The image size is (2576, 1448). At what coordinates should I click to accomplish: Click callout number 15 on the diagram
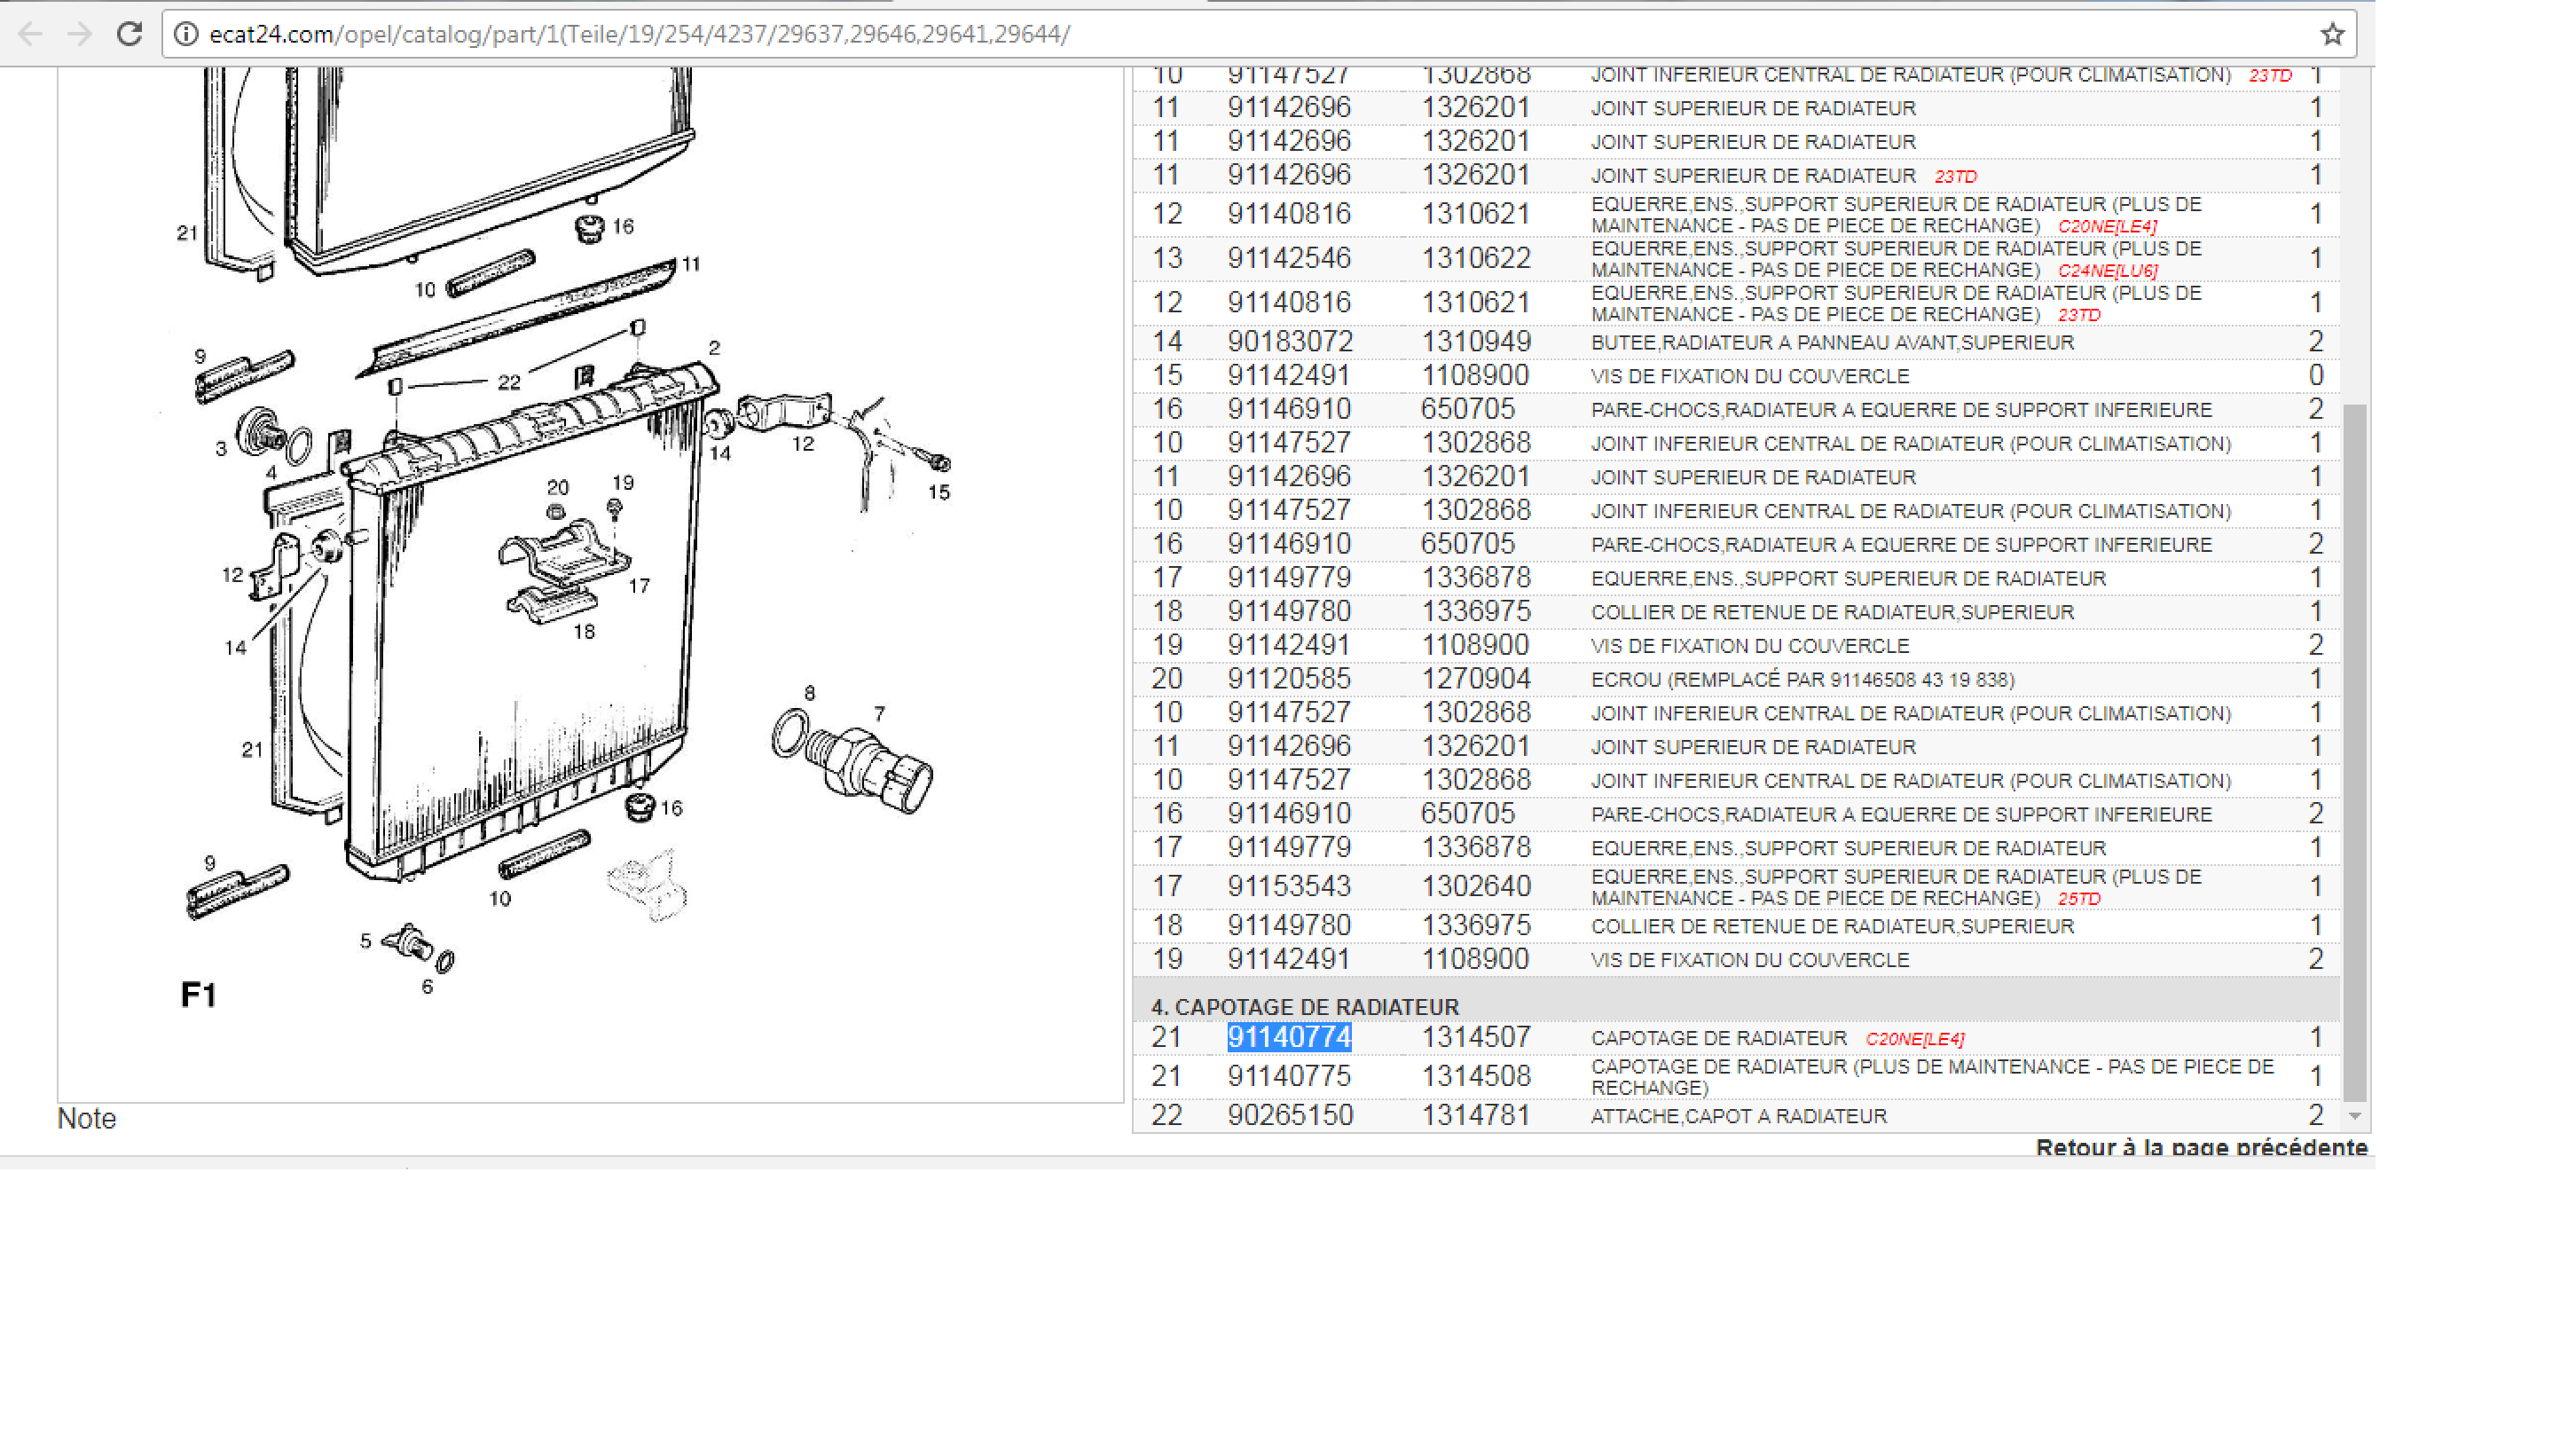point(938,492)
